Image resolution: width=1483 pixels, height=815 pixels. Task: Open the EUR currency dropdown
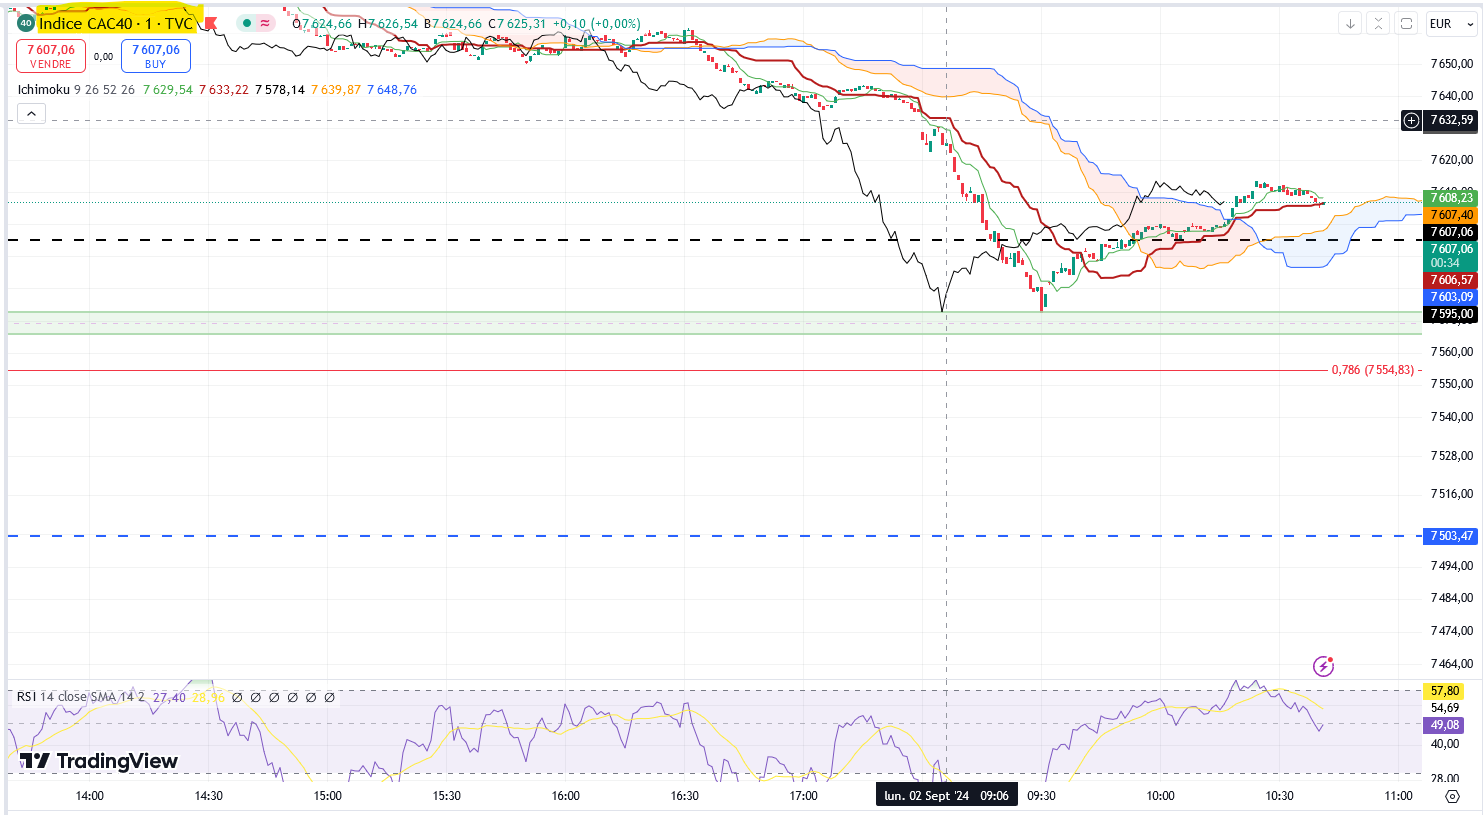point(1451,23)
